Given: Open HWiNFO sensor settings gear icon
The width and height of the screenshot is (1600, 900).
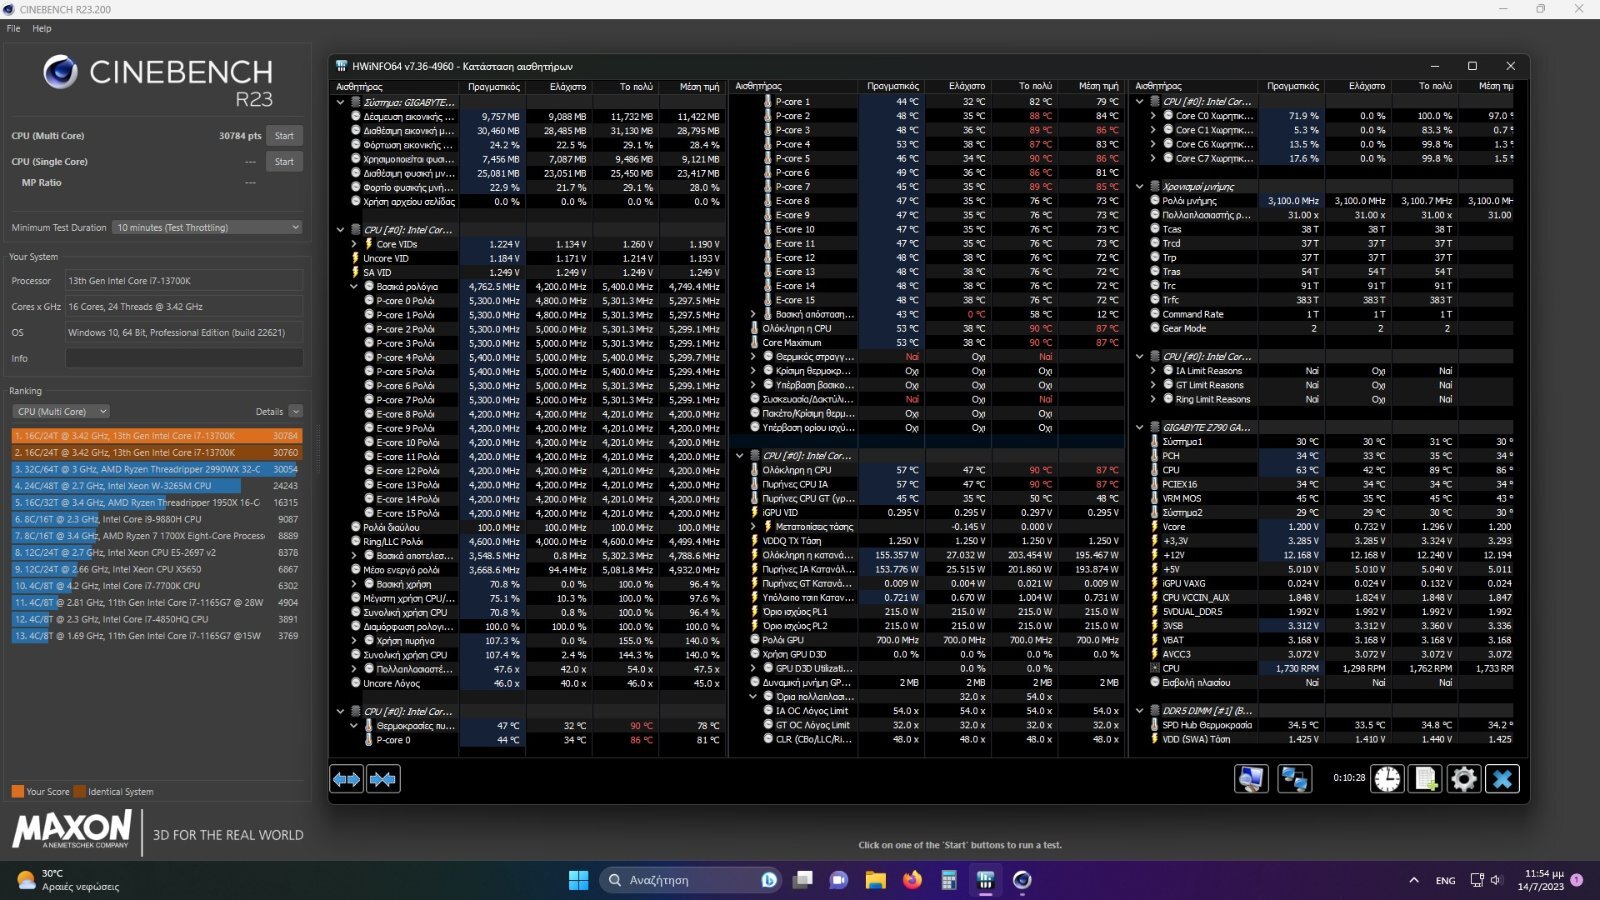Looking at the screenshot, I should coord(1464,779).
